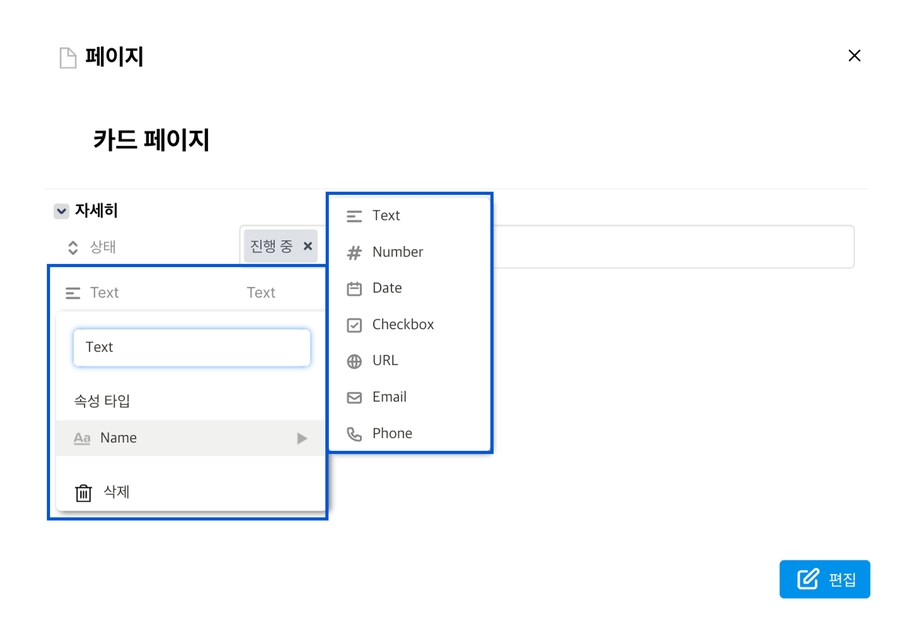Select 삭제 to delete the property
Screen dimensions: 900x624
coord(117,492)
